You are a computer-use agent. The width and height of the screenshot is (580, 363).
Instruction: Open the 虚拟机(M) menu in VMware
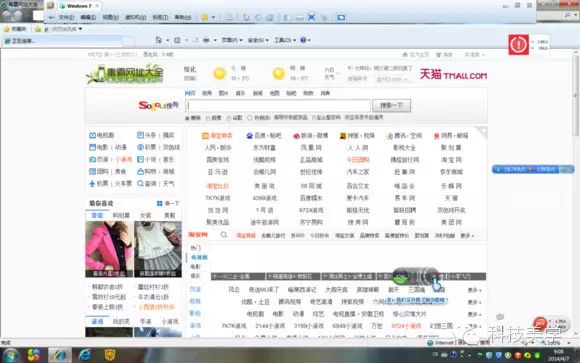click(x=135, y=17)
